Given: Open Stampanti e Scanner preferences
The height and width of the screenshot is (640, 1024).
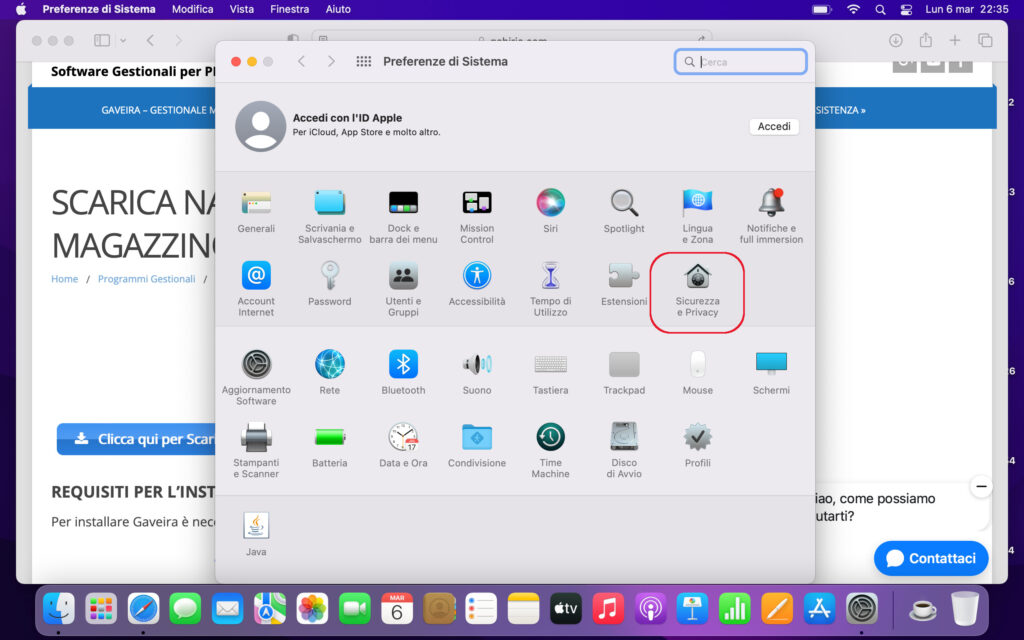Looking at the screenshot, I should [256, 450].
